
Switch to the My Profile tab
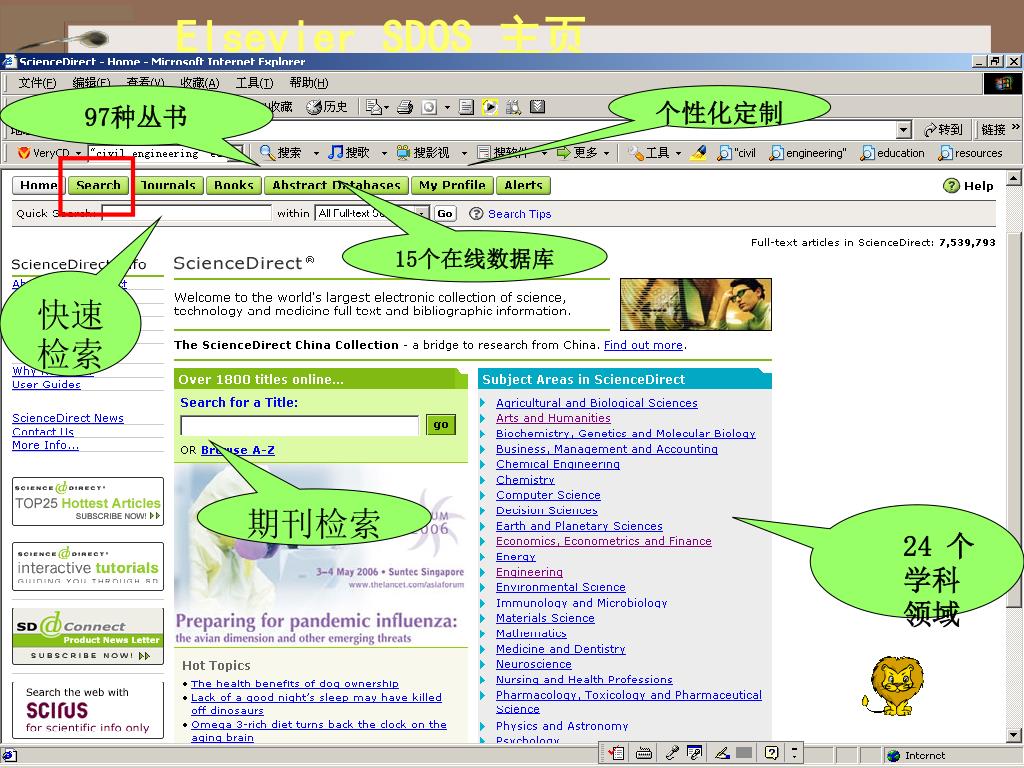coord(452,185)
